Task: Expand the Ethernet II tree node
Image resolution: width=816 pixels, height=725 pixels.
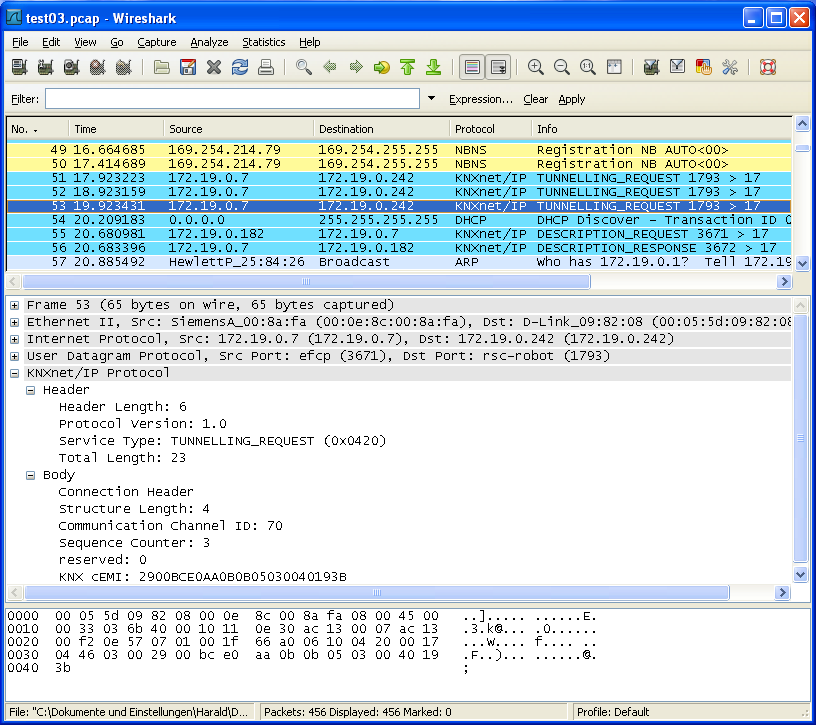Action: [15, 322]
